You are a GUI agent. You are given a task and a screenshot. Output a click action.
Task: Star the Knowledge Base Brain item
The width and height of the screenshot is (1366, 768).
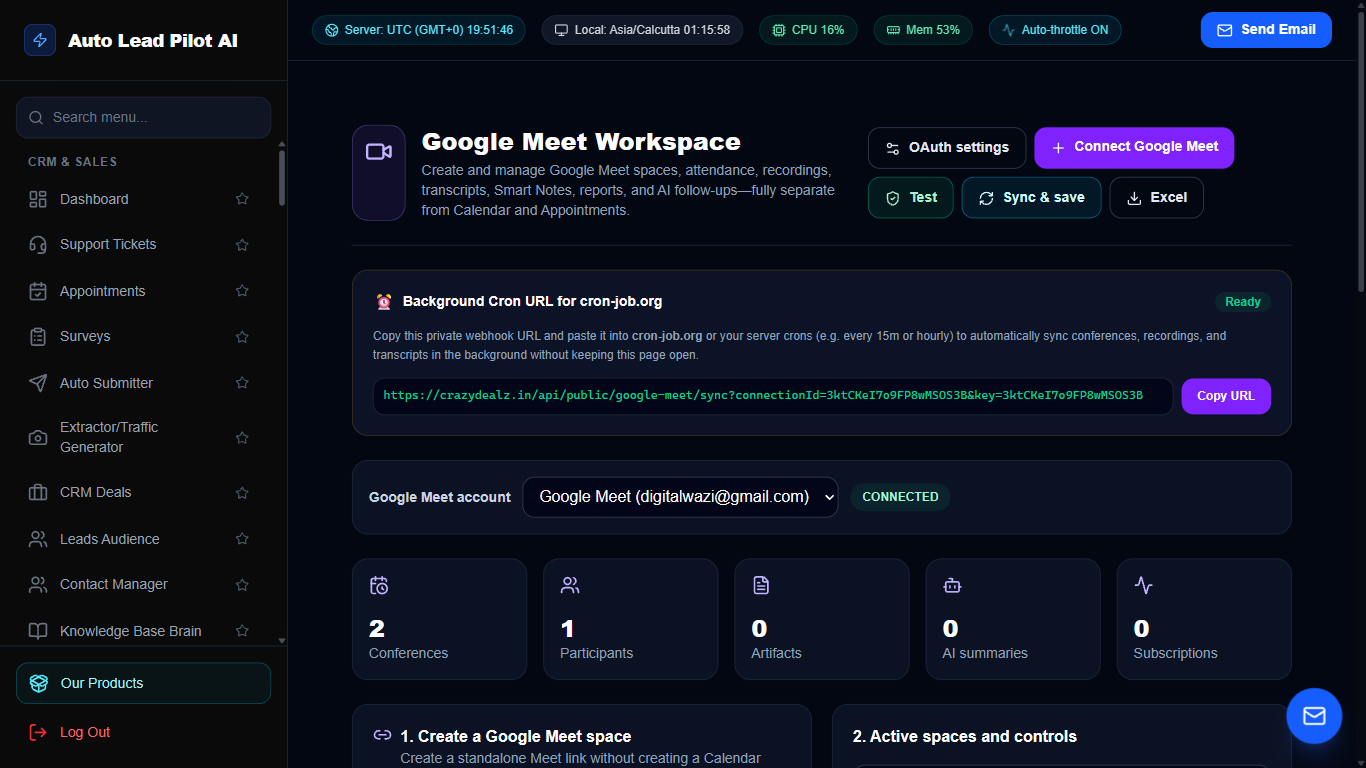(242, 631)
